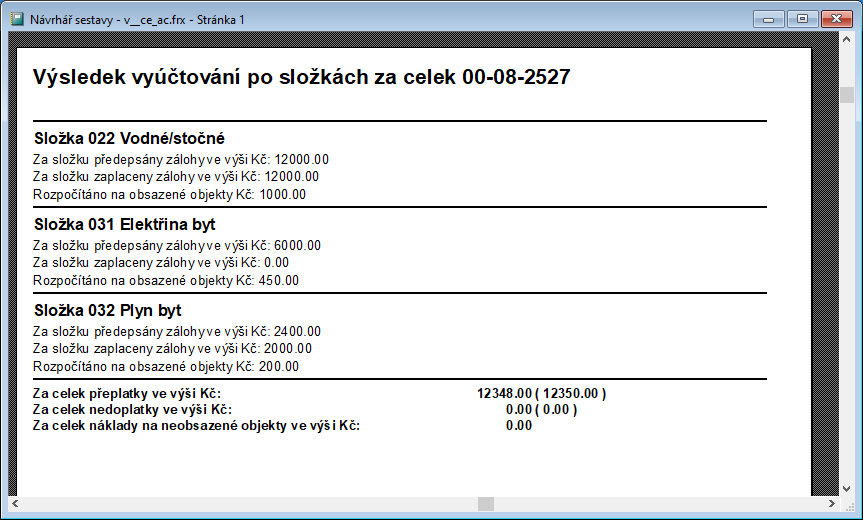Click the 'Za celek přeplatky ve výši Kč' line
The width and height of the screenshot is (863, 520).
coord(127,393)
